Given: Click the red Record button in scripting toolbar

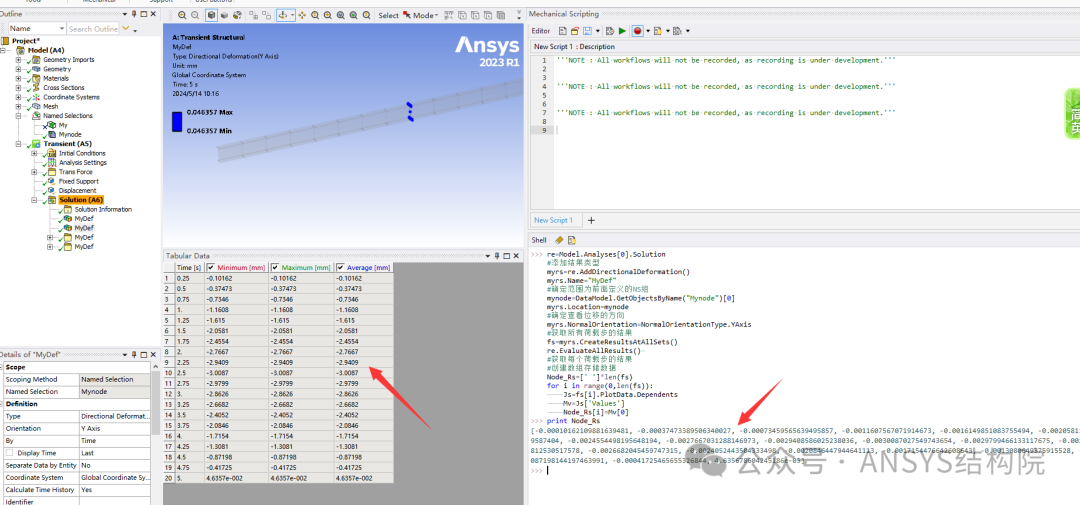Looking at the screenshot, I should [638, 31].
